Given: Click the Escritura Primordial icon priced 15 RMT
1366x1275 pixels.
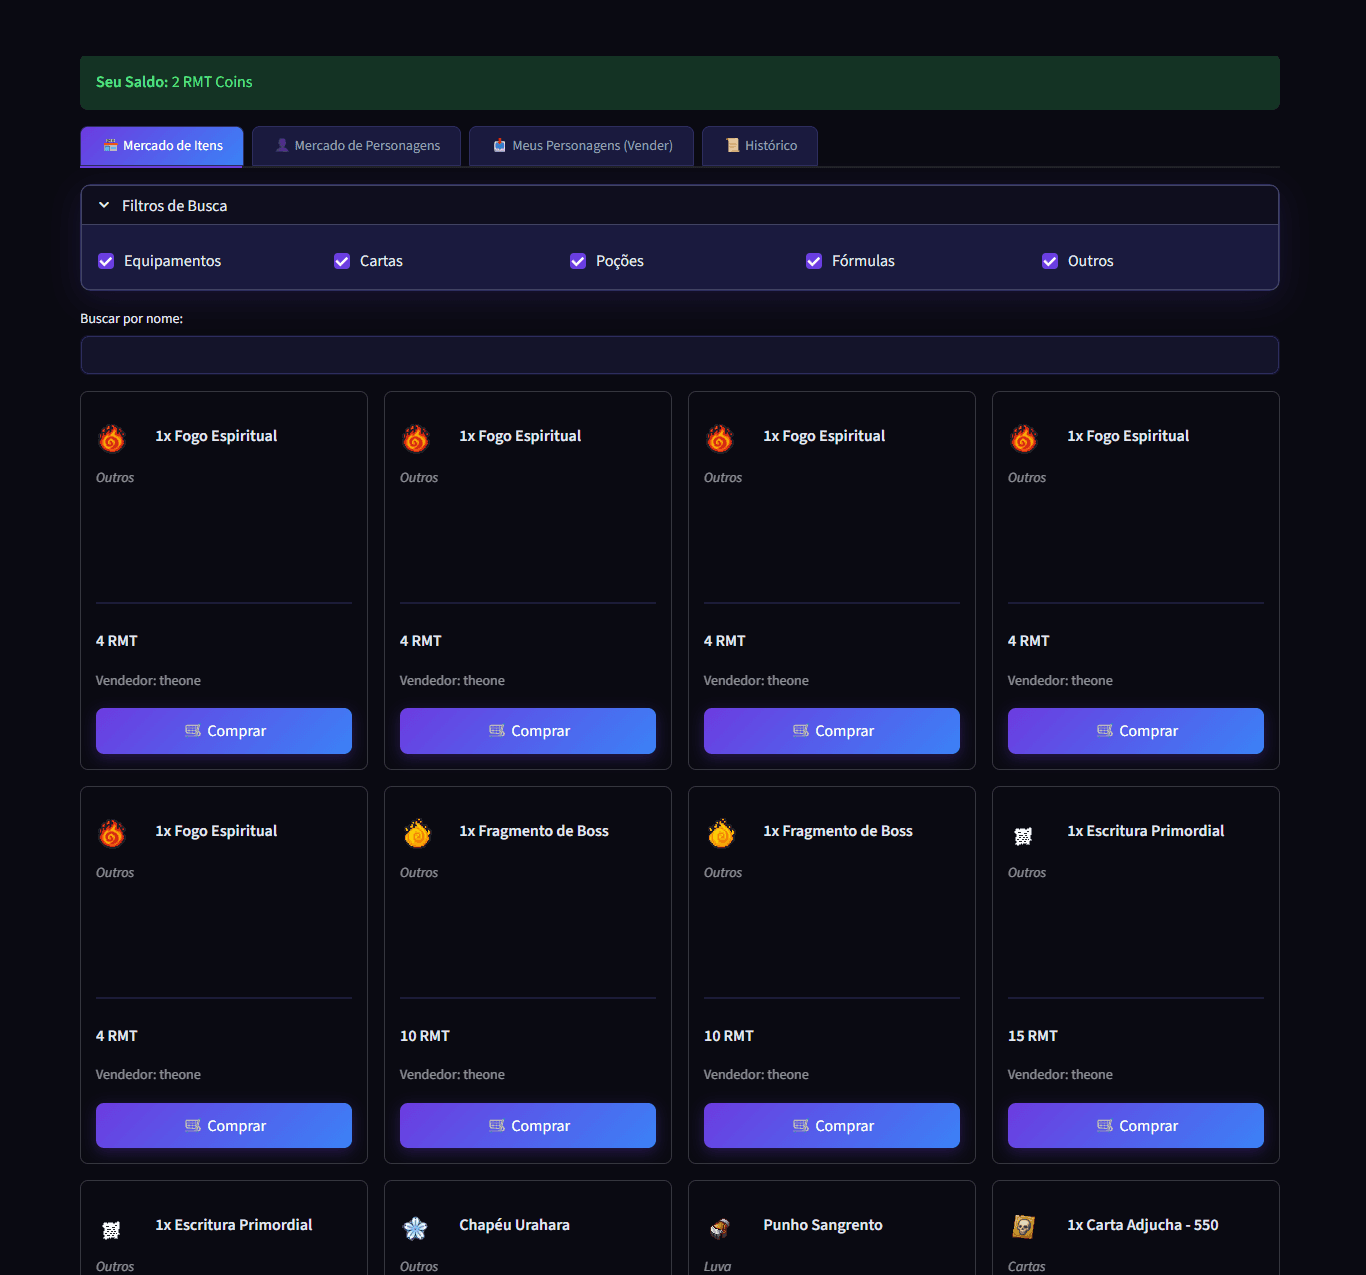Looking at the screenshot, I should [1023, 836].
